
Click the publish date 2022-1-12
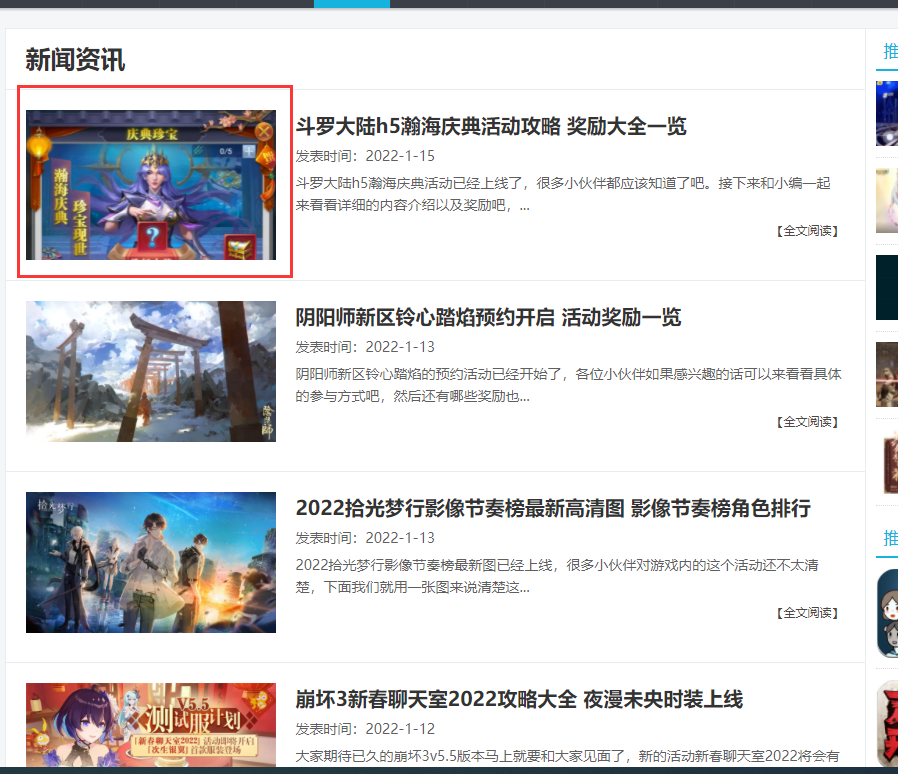point(400,729)
